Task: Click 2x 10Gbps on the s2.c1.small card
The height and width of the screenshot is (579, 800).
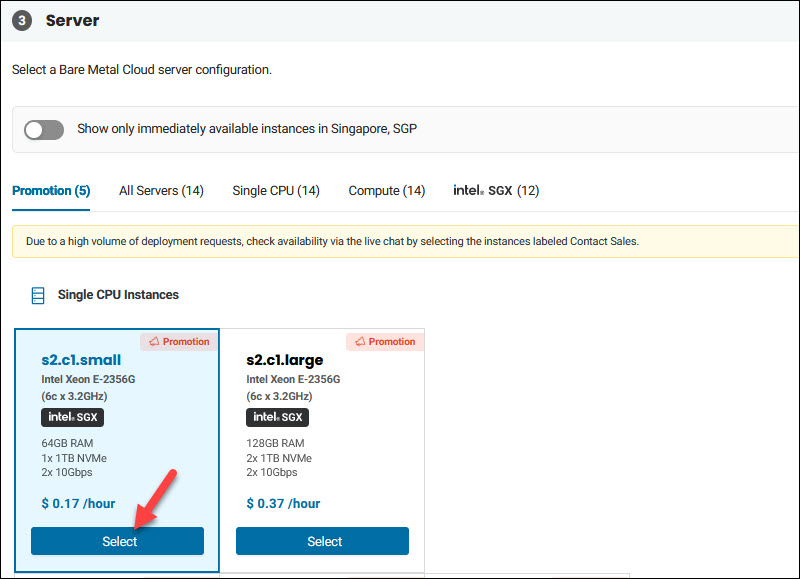Action: [x=67, y=472]
